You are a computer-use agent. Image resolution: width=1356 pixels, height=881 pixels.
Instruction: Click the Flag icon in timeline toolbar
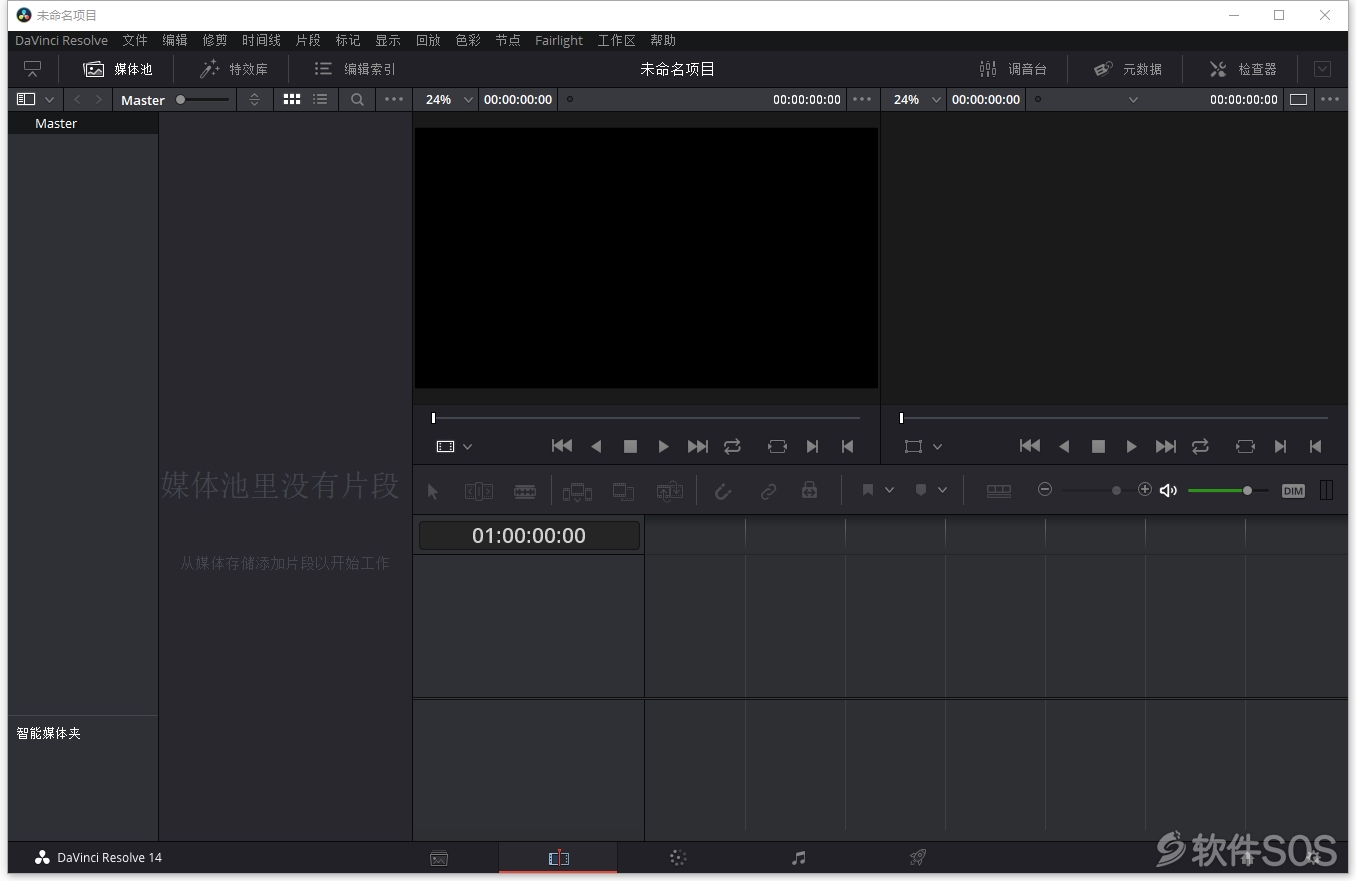867,490
